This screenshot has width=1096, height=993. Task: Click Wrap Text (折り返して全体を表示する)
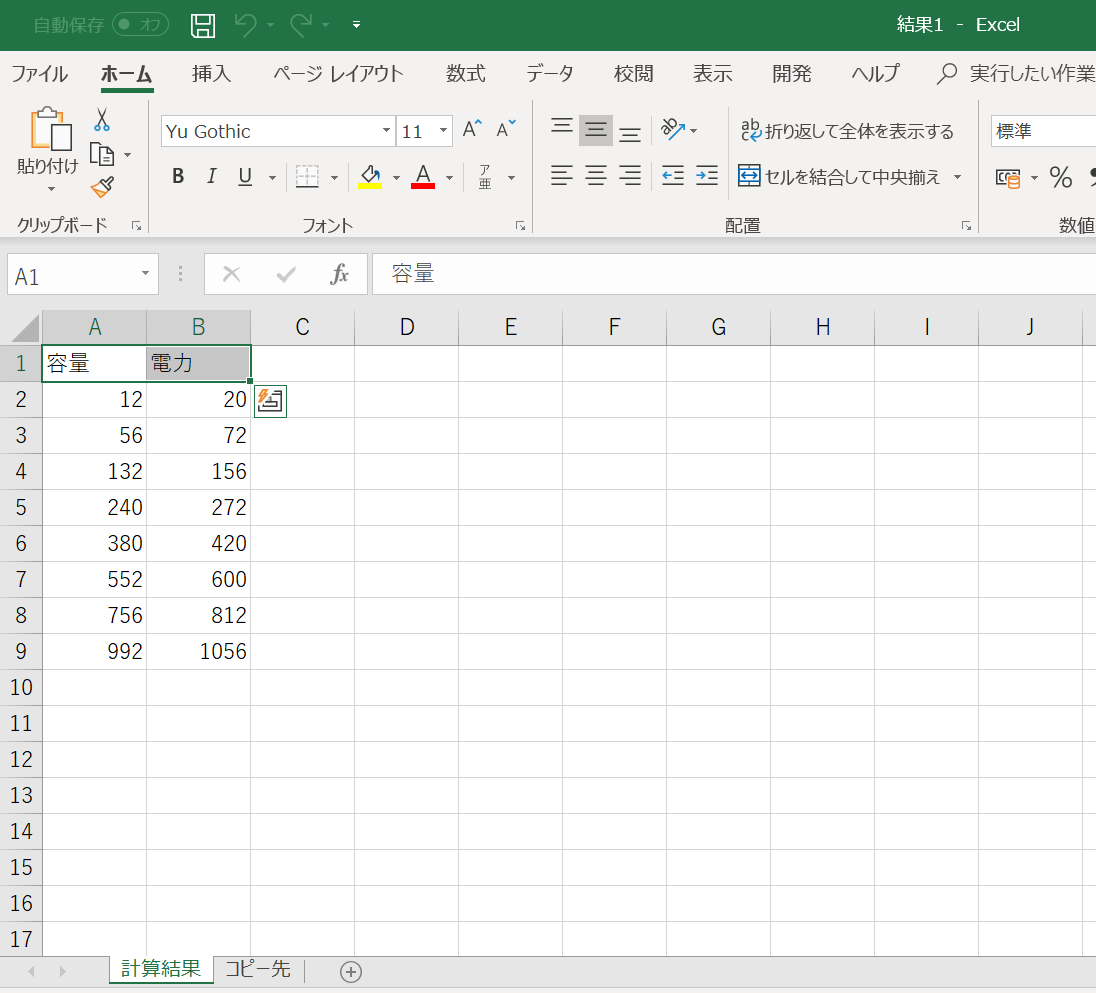pyautogui.click(x=846, y=131)
